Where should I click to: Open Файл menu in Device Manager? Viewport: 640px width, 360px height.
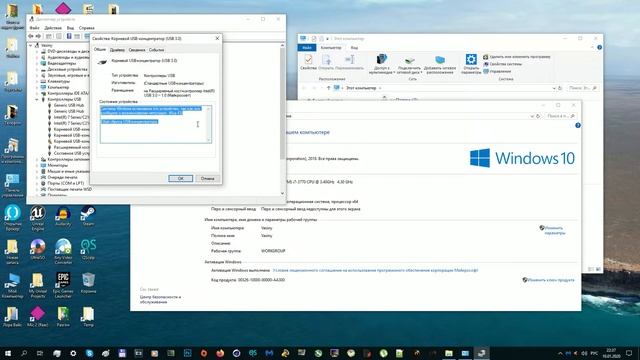[x=35, y=28]
